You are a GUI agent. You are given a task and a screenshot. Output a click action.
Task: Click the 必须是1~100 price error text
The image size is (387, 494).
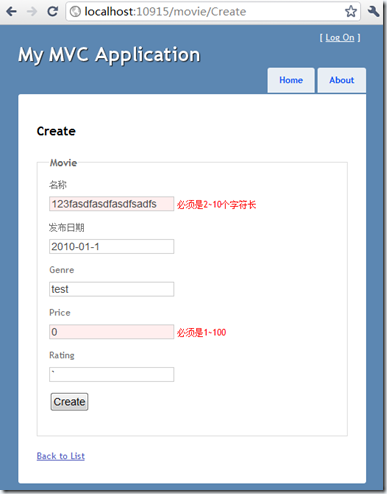(x=201, y=332)
